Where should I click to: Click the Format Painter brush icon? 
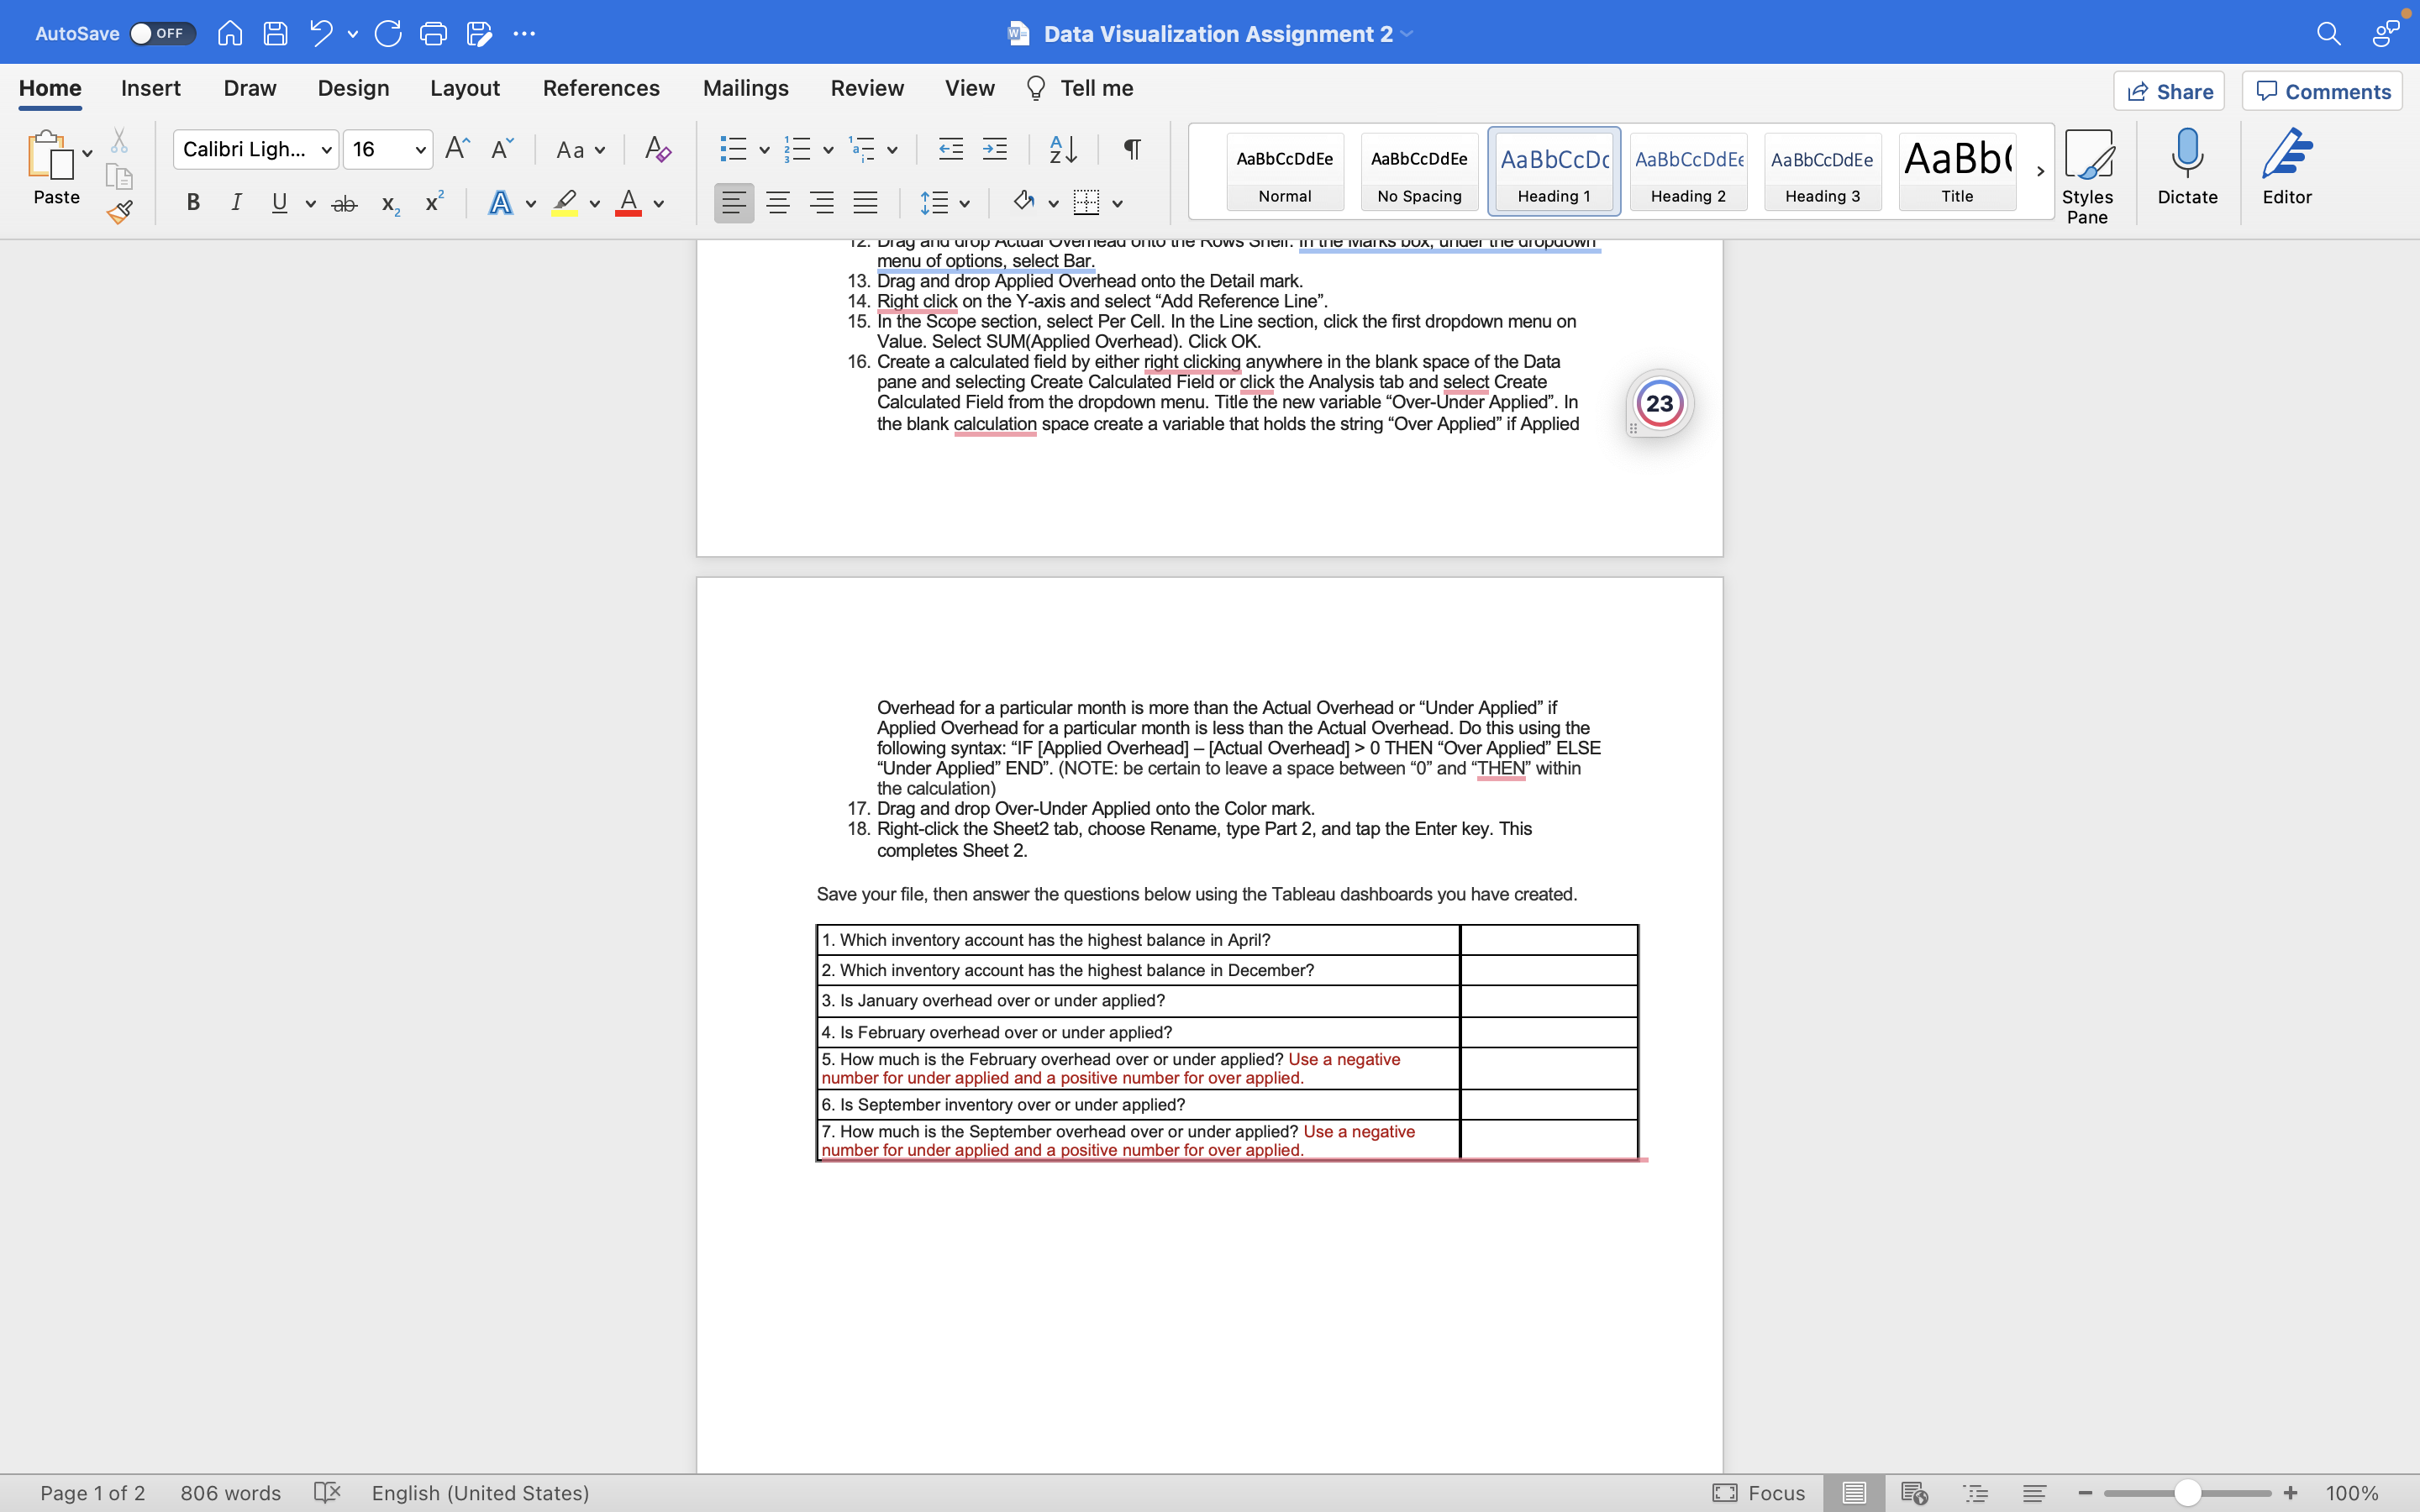[x=120, y=212]
